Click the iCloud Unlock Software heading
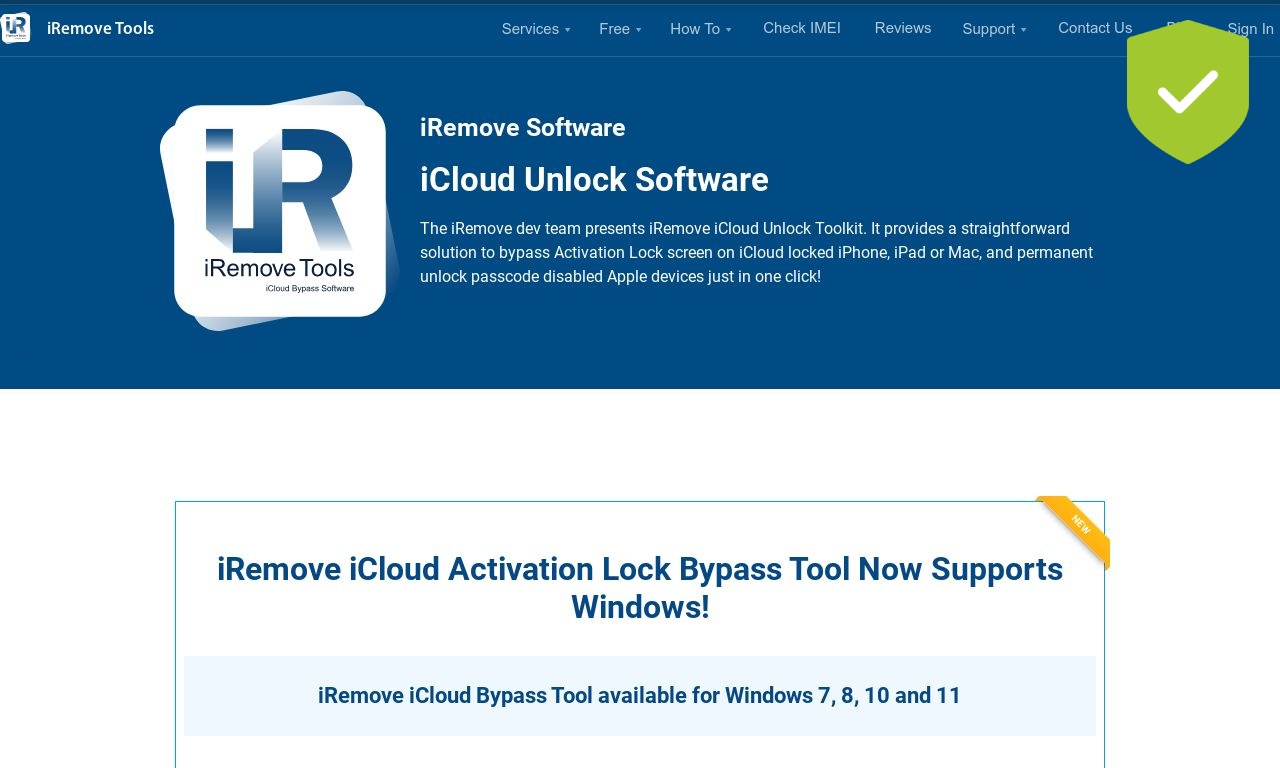The image size is (1280, 768). (x=594, y=179)
